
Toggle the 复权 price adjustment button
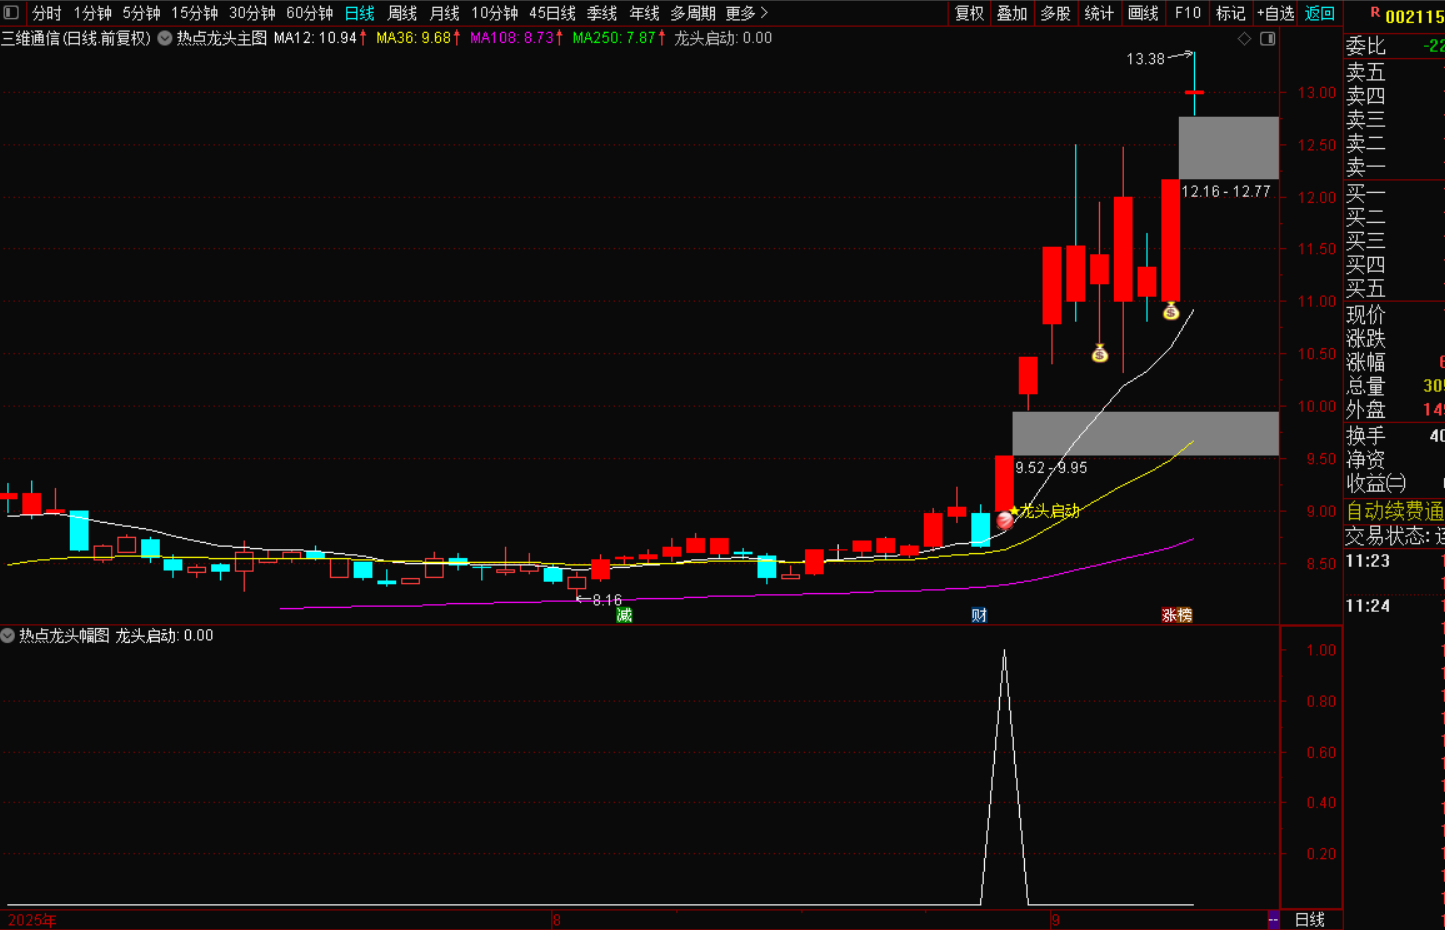(969, 13)
